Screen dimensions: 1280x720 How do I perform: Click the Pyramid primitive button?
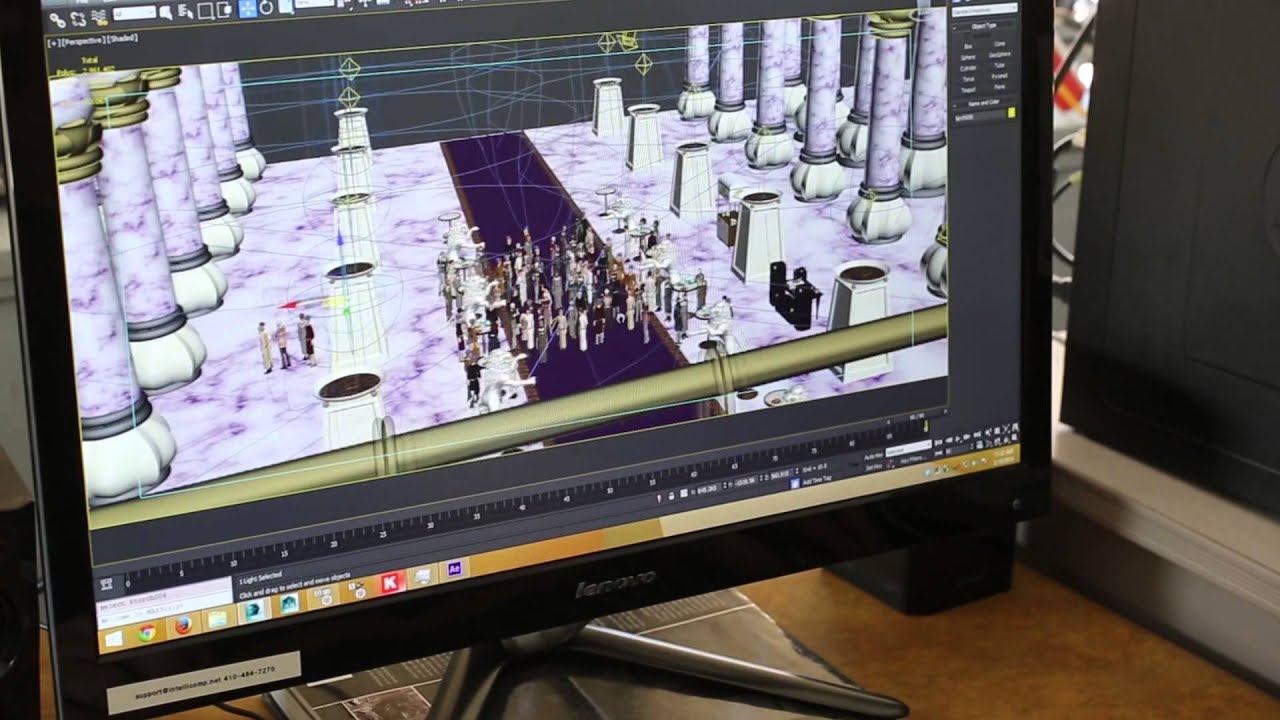(x=1000, y=76)
